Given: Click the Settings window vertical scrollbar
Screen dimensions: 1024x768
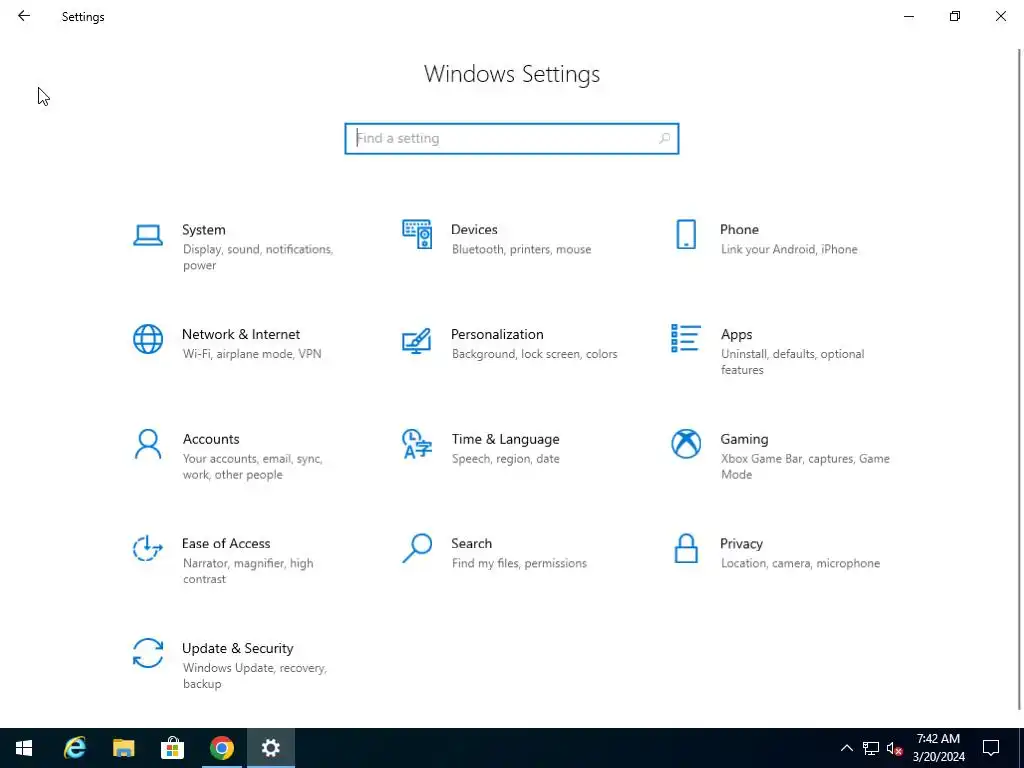Looking at the screenshot, I should (1019, 379).
